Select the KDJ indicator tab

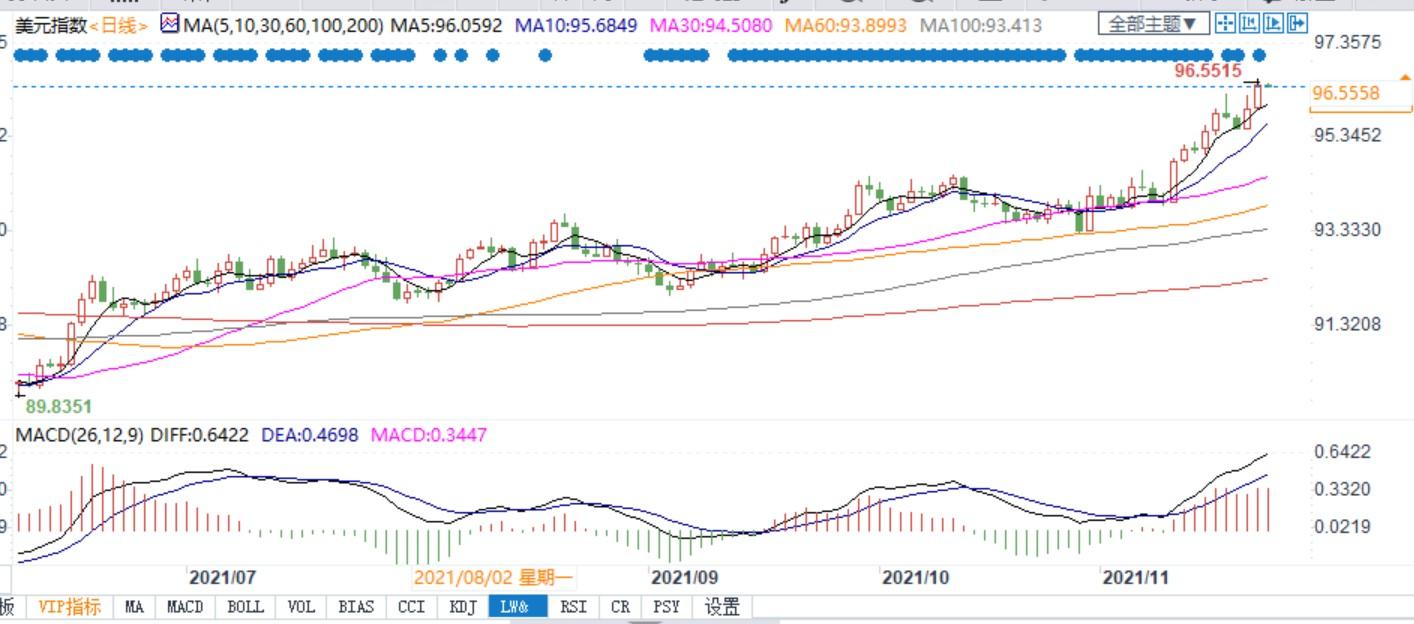tap(463, 606)
